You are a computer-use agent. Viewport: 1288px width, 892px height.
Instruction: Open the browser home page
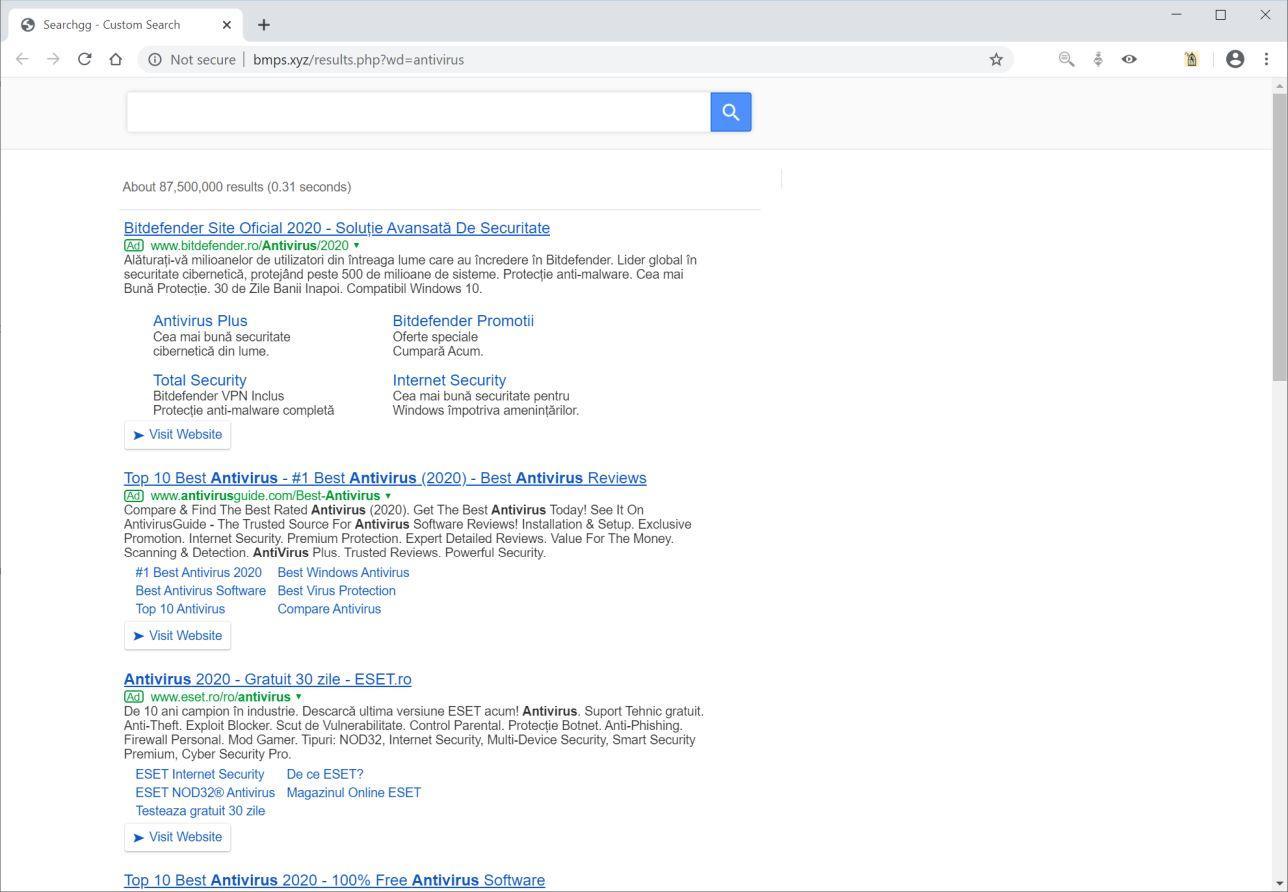tap(116, 59)
